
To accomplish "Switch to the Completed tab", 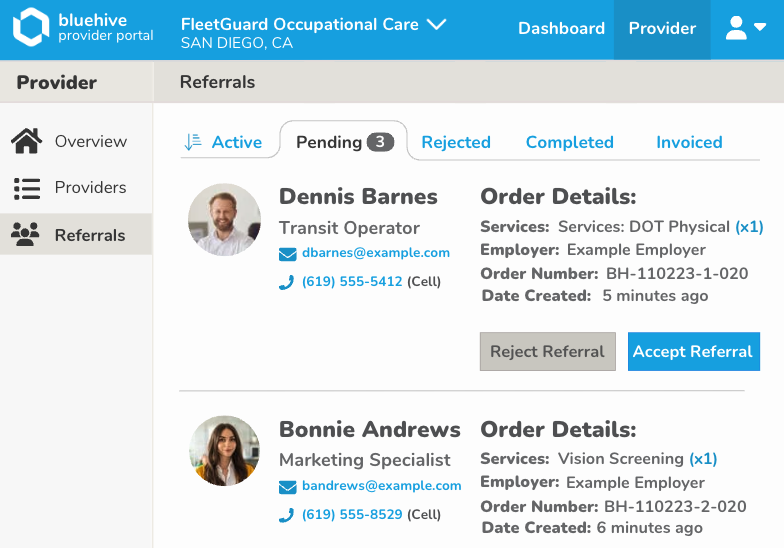I will tap(569, 142).
